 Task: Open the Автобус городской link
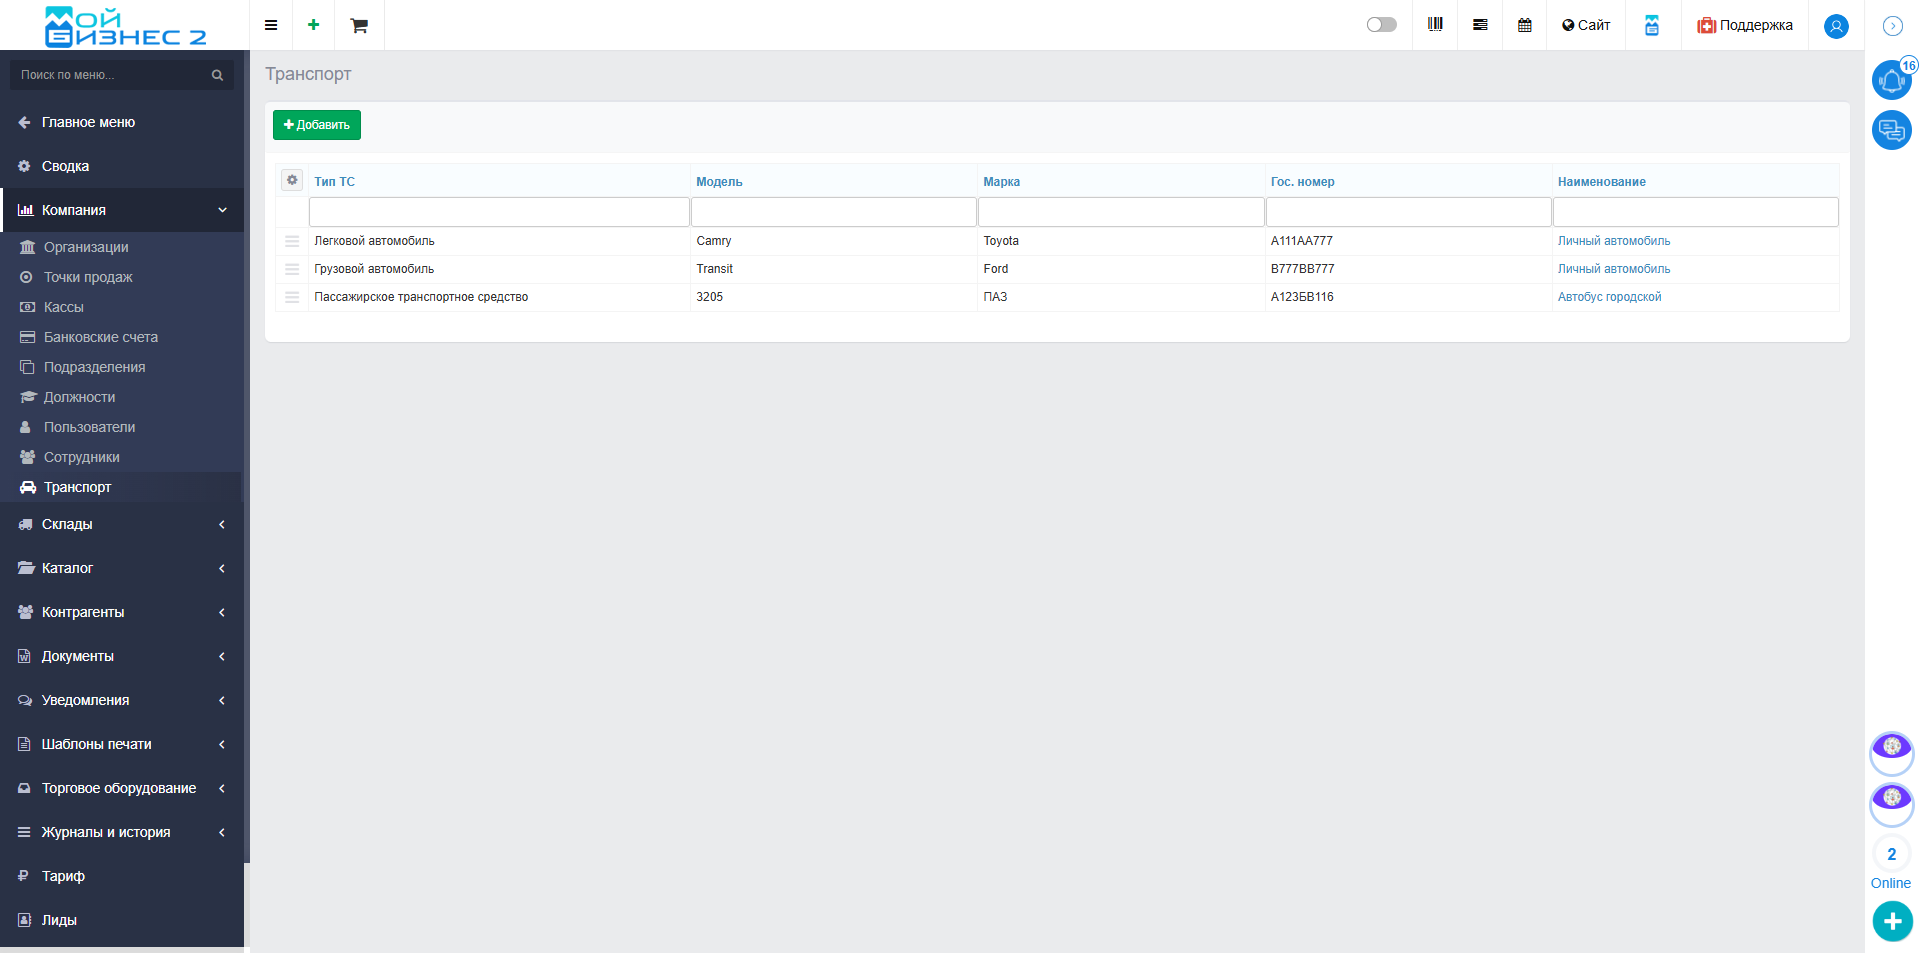[x=1609, y=297]
